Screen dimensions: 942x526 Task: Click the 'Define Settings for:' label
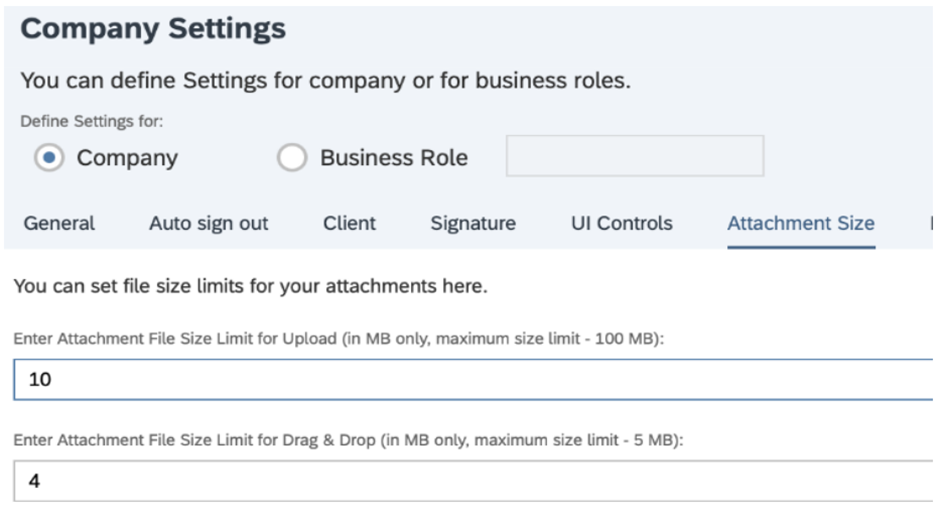tap(92, 120)
